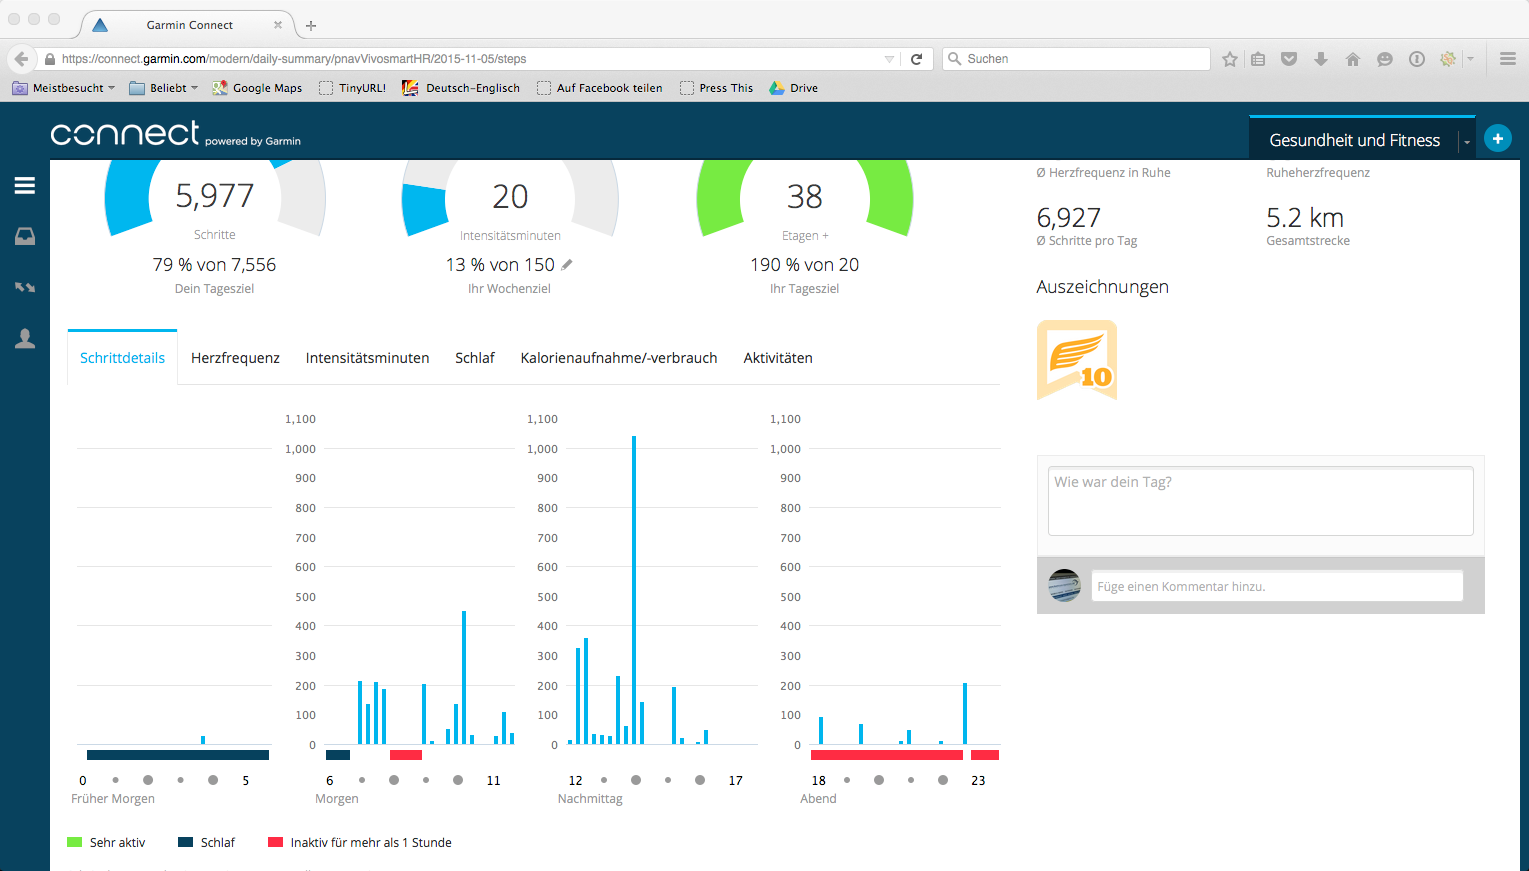Reload the page with the refresh icon
Image resolution: width=1529 pixels, height=871 pixels.
coord(916,59)
